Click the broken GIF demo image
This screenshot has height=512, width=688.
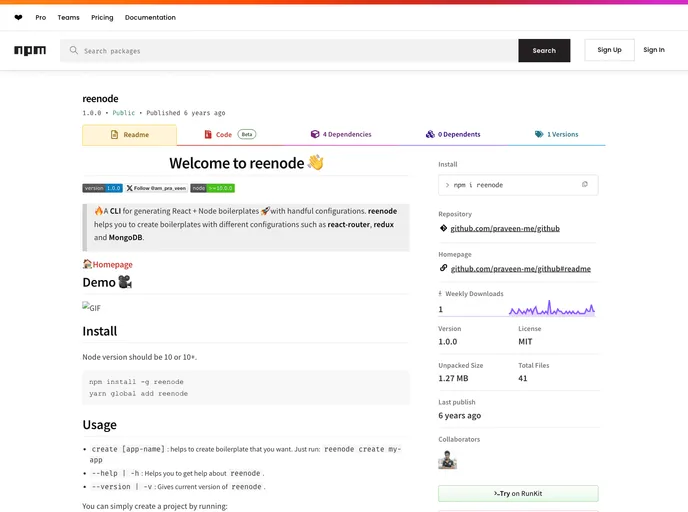(91, 307)
